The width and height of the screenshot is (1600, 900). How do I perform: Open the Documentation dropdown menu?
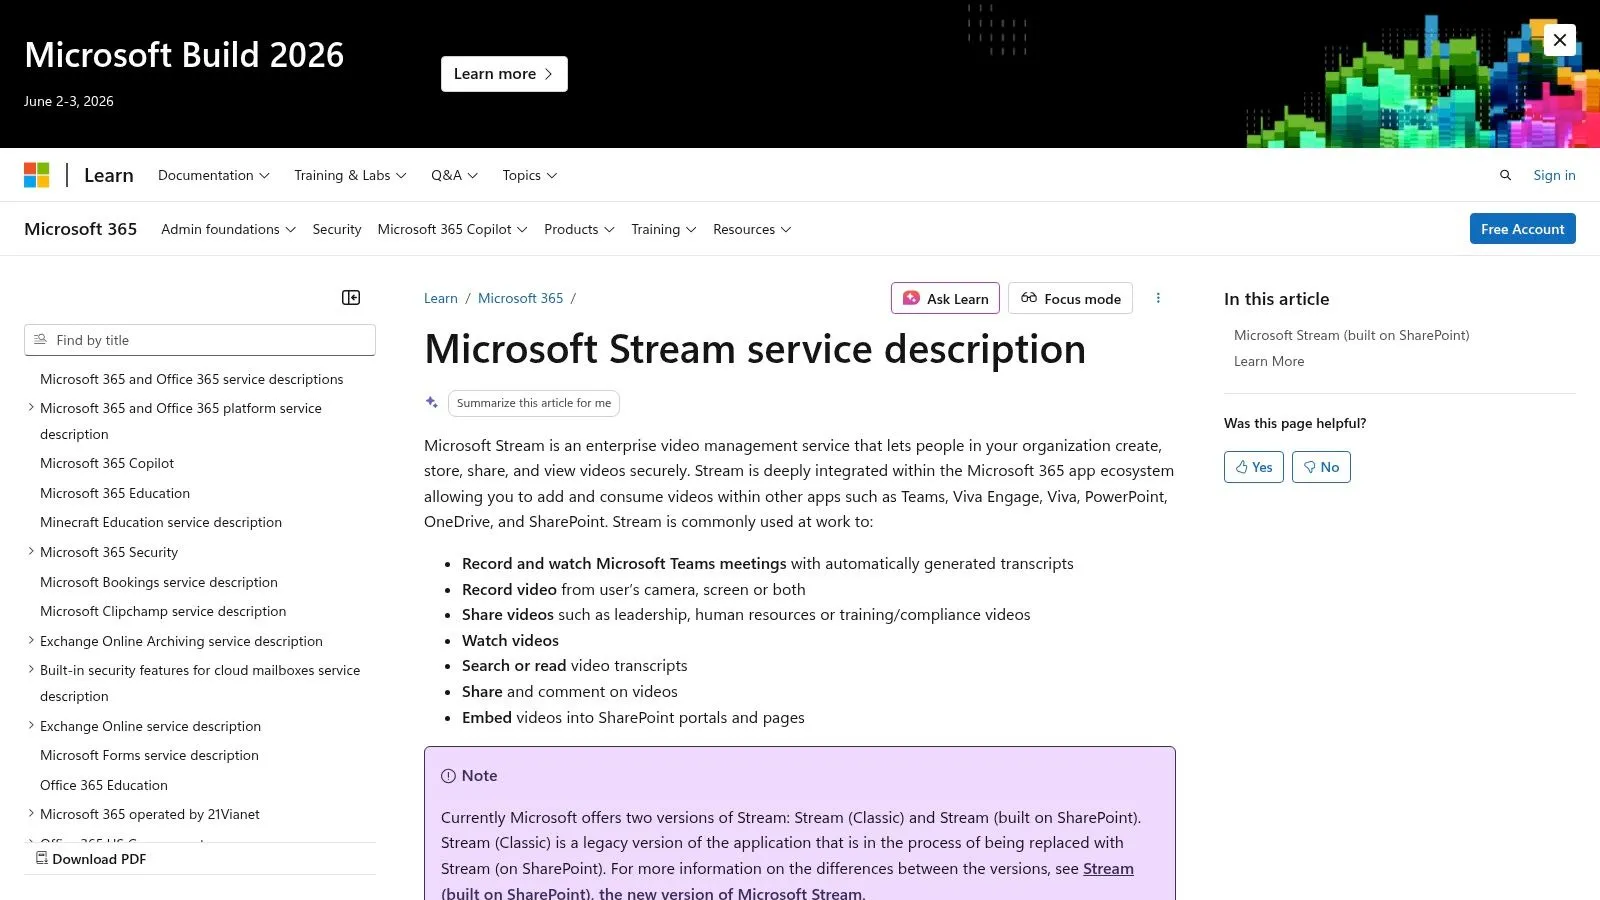pos(214,175)
